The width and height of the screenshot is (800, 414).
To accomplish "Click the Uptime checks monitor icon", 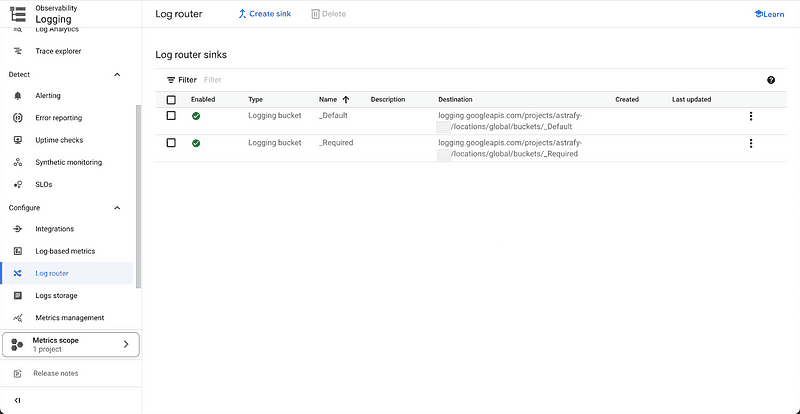I will point(18,140).
